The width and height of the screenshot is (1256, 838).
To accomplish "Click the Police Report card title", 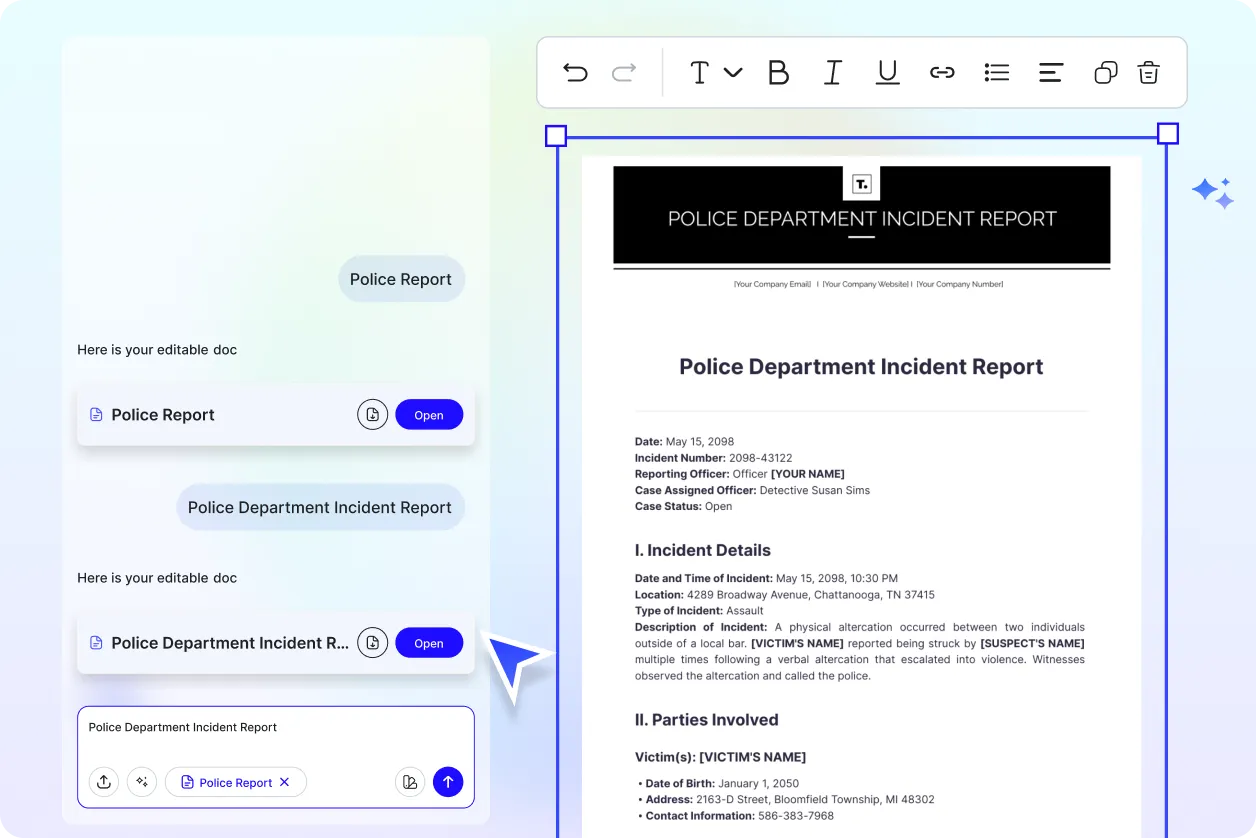I will (x=163, y=415).
